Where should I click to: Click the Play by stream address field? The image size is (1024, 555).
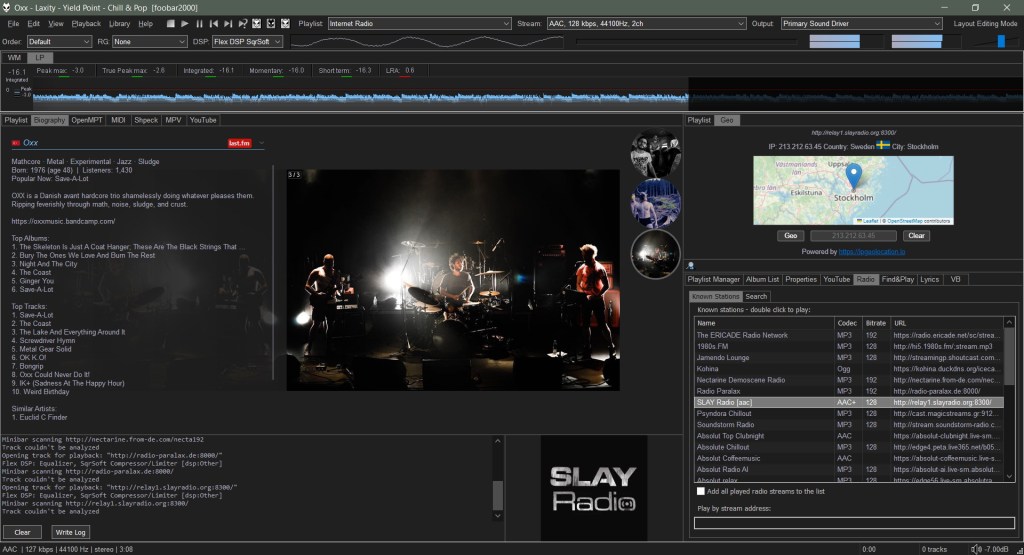853,522
